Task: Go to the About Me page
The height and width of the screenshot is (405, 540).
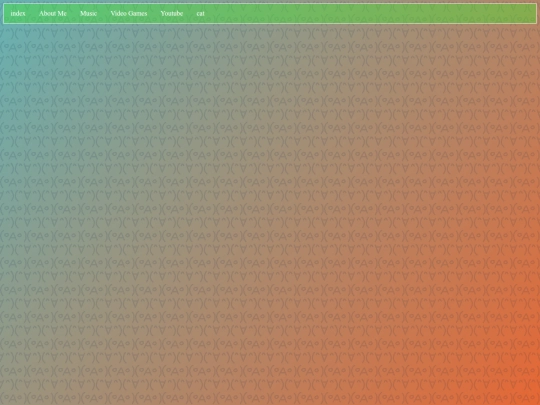Action: click(x=53, y=13)
